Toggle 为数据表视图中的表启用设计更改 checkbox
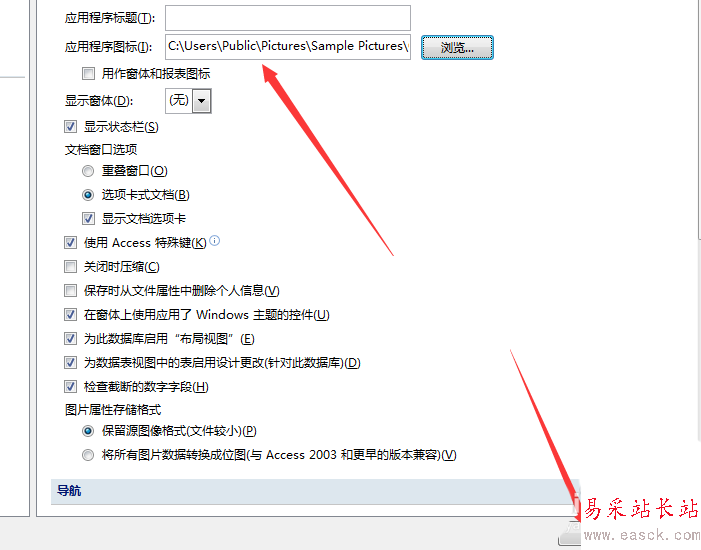This screenshot has width=701, height=550. point(70,362)
